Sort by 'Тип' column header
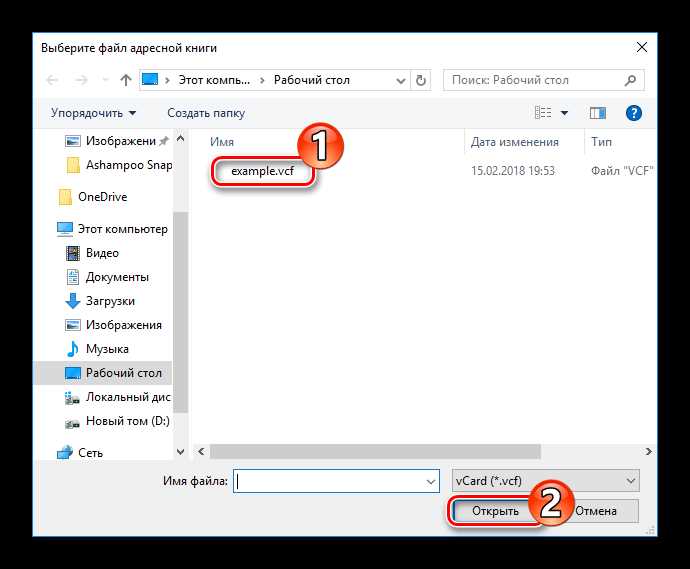The image size is (690, 569). (601, 142)
